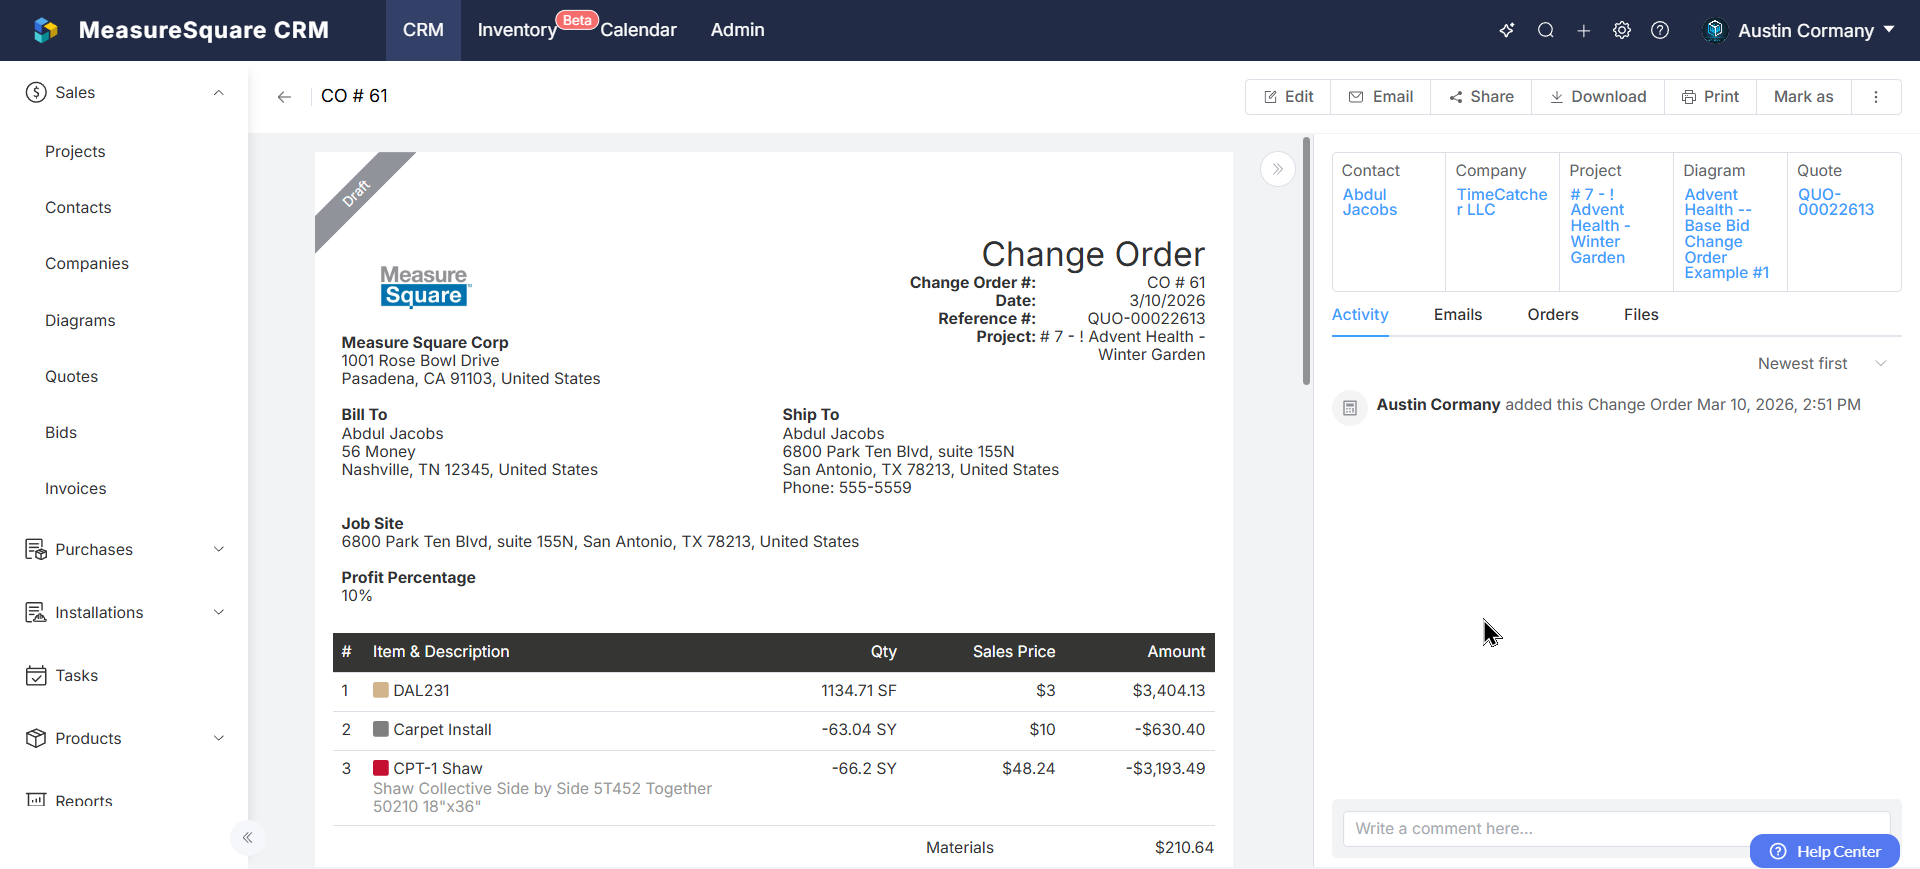1920x869 pixels.
Task: Open the Admin top menu
Action: [x=737, y=30]
